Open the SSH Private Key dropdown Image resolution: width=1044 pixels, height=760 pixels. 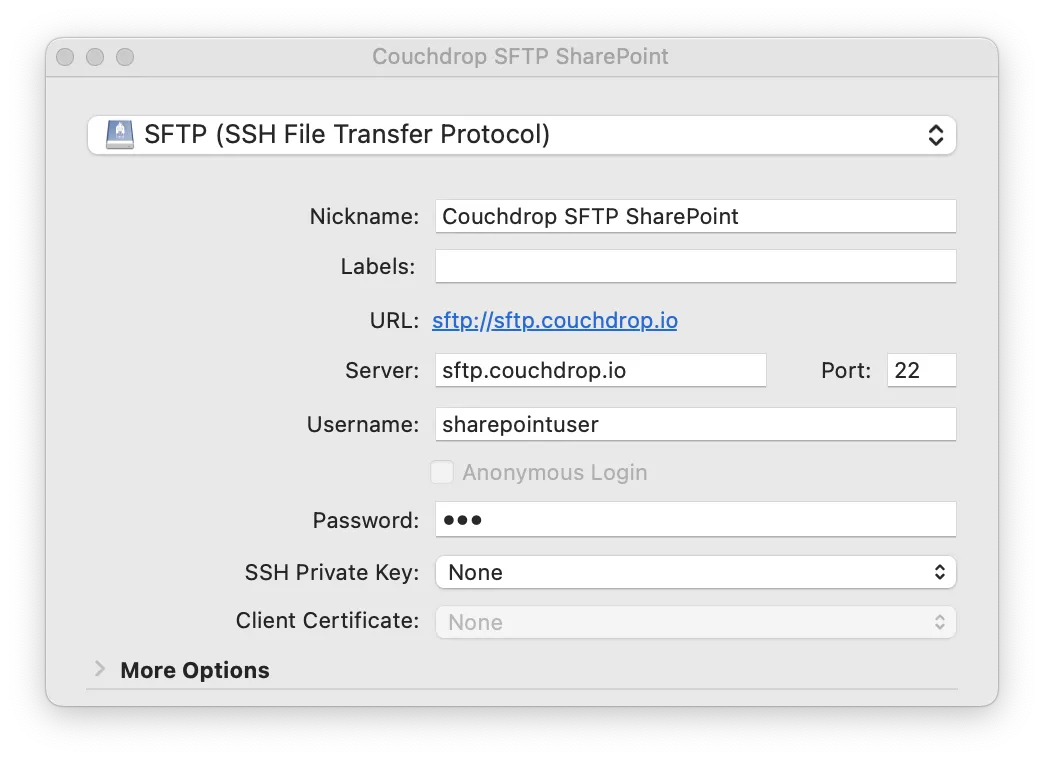(x=695, y=572)
